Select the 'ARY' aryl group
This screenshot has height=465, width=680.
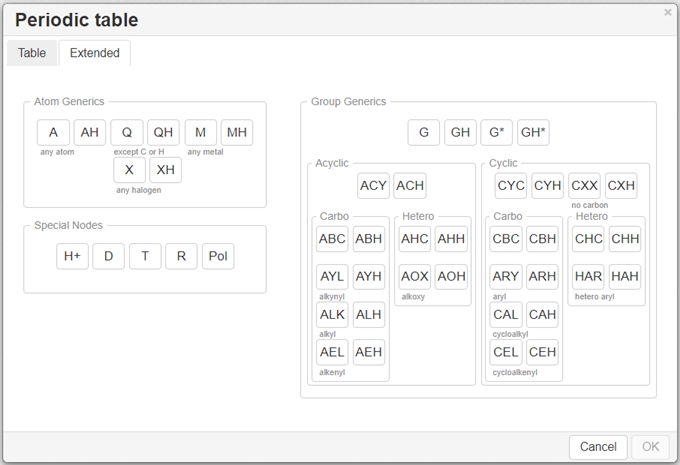point(506,276)
